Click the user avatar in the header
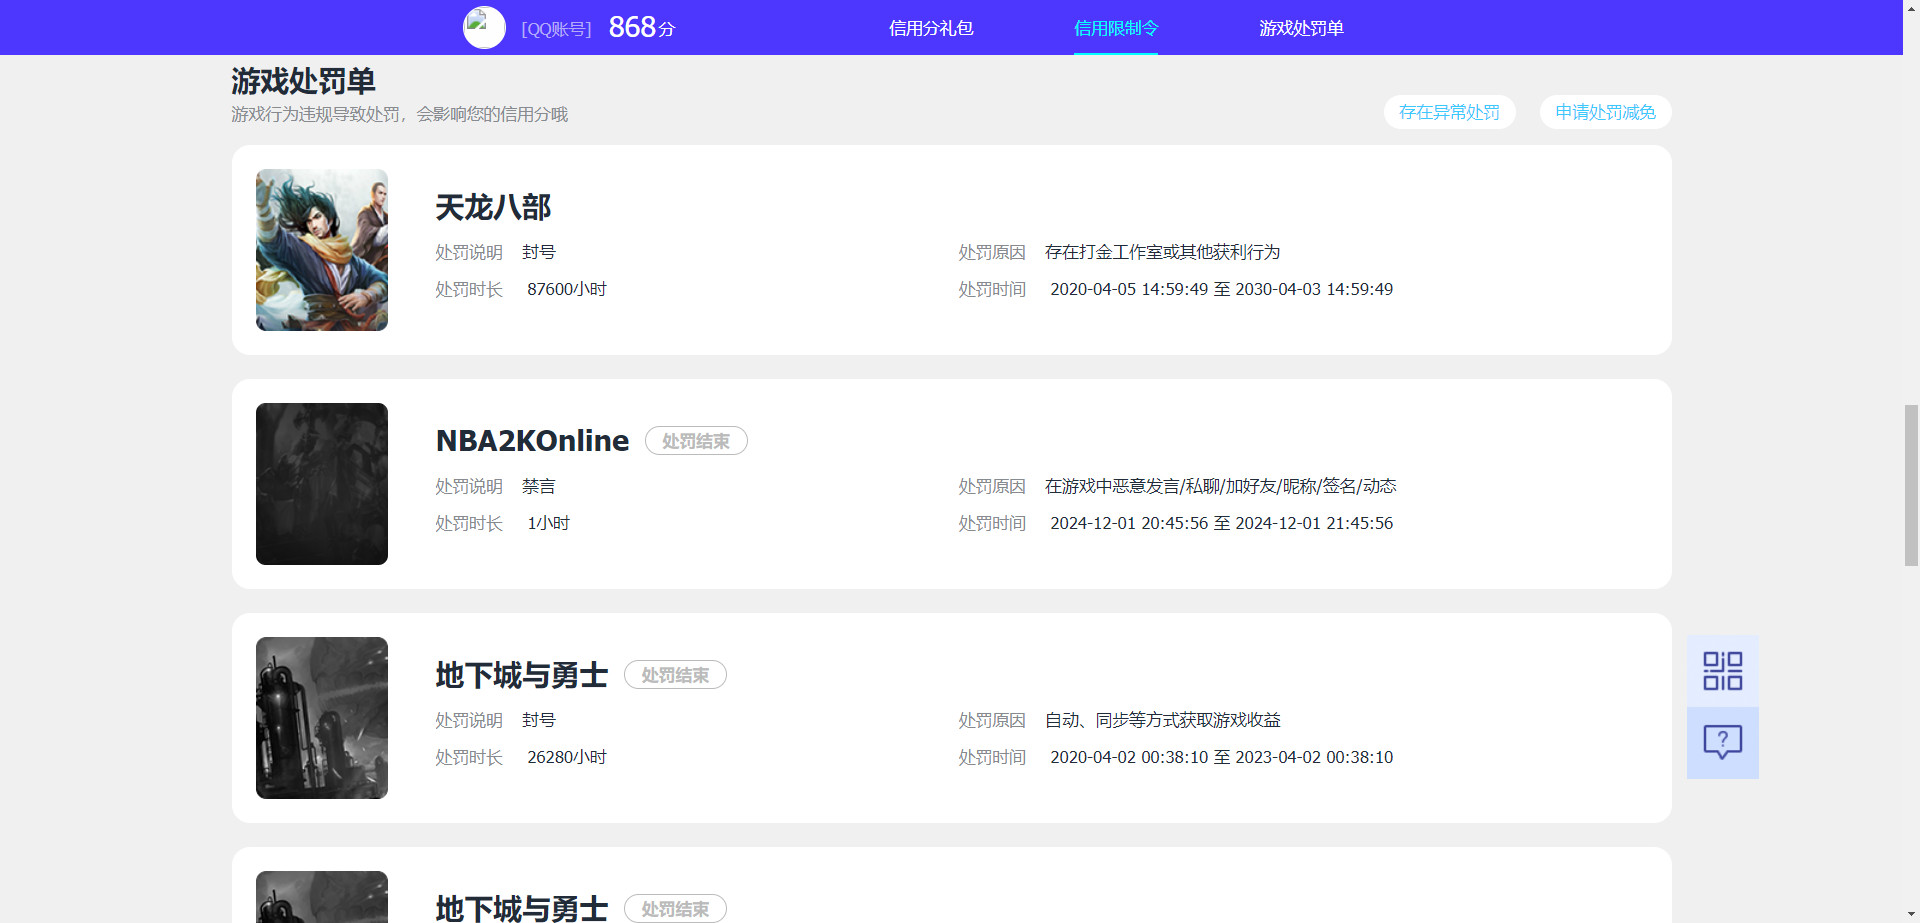The image size is (1920, 923). coord(484,28)
